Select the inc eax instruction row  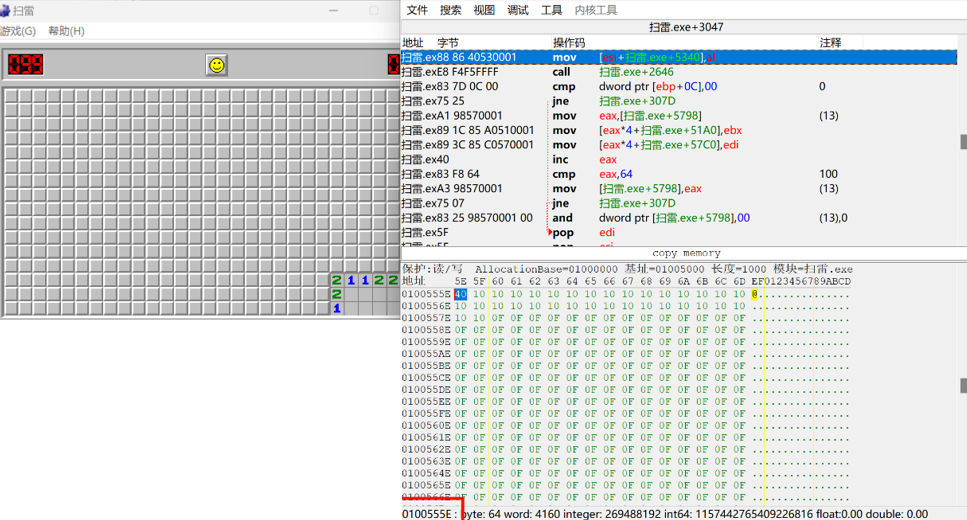678,159
